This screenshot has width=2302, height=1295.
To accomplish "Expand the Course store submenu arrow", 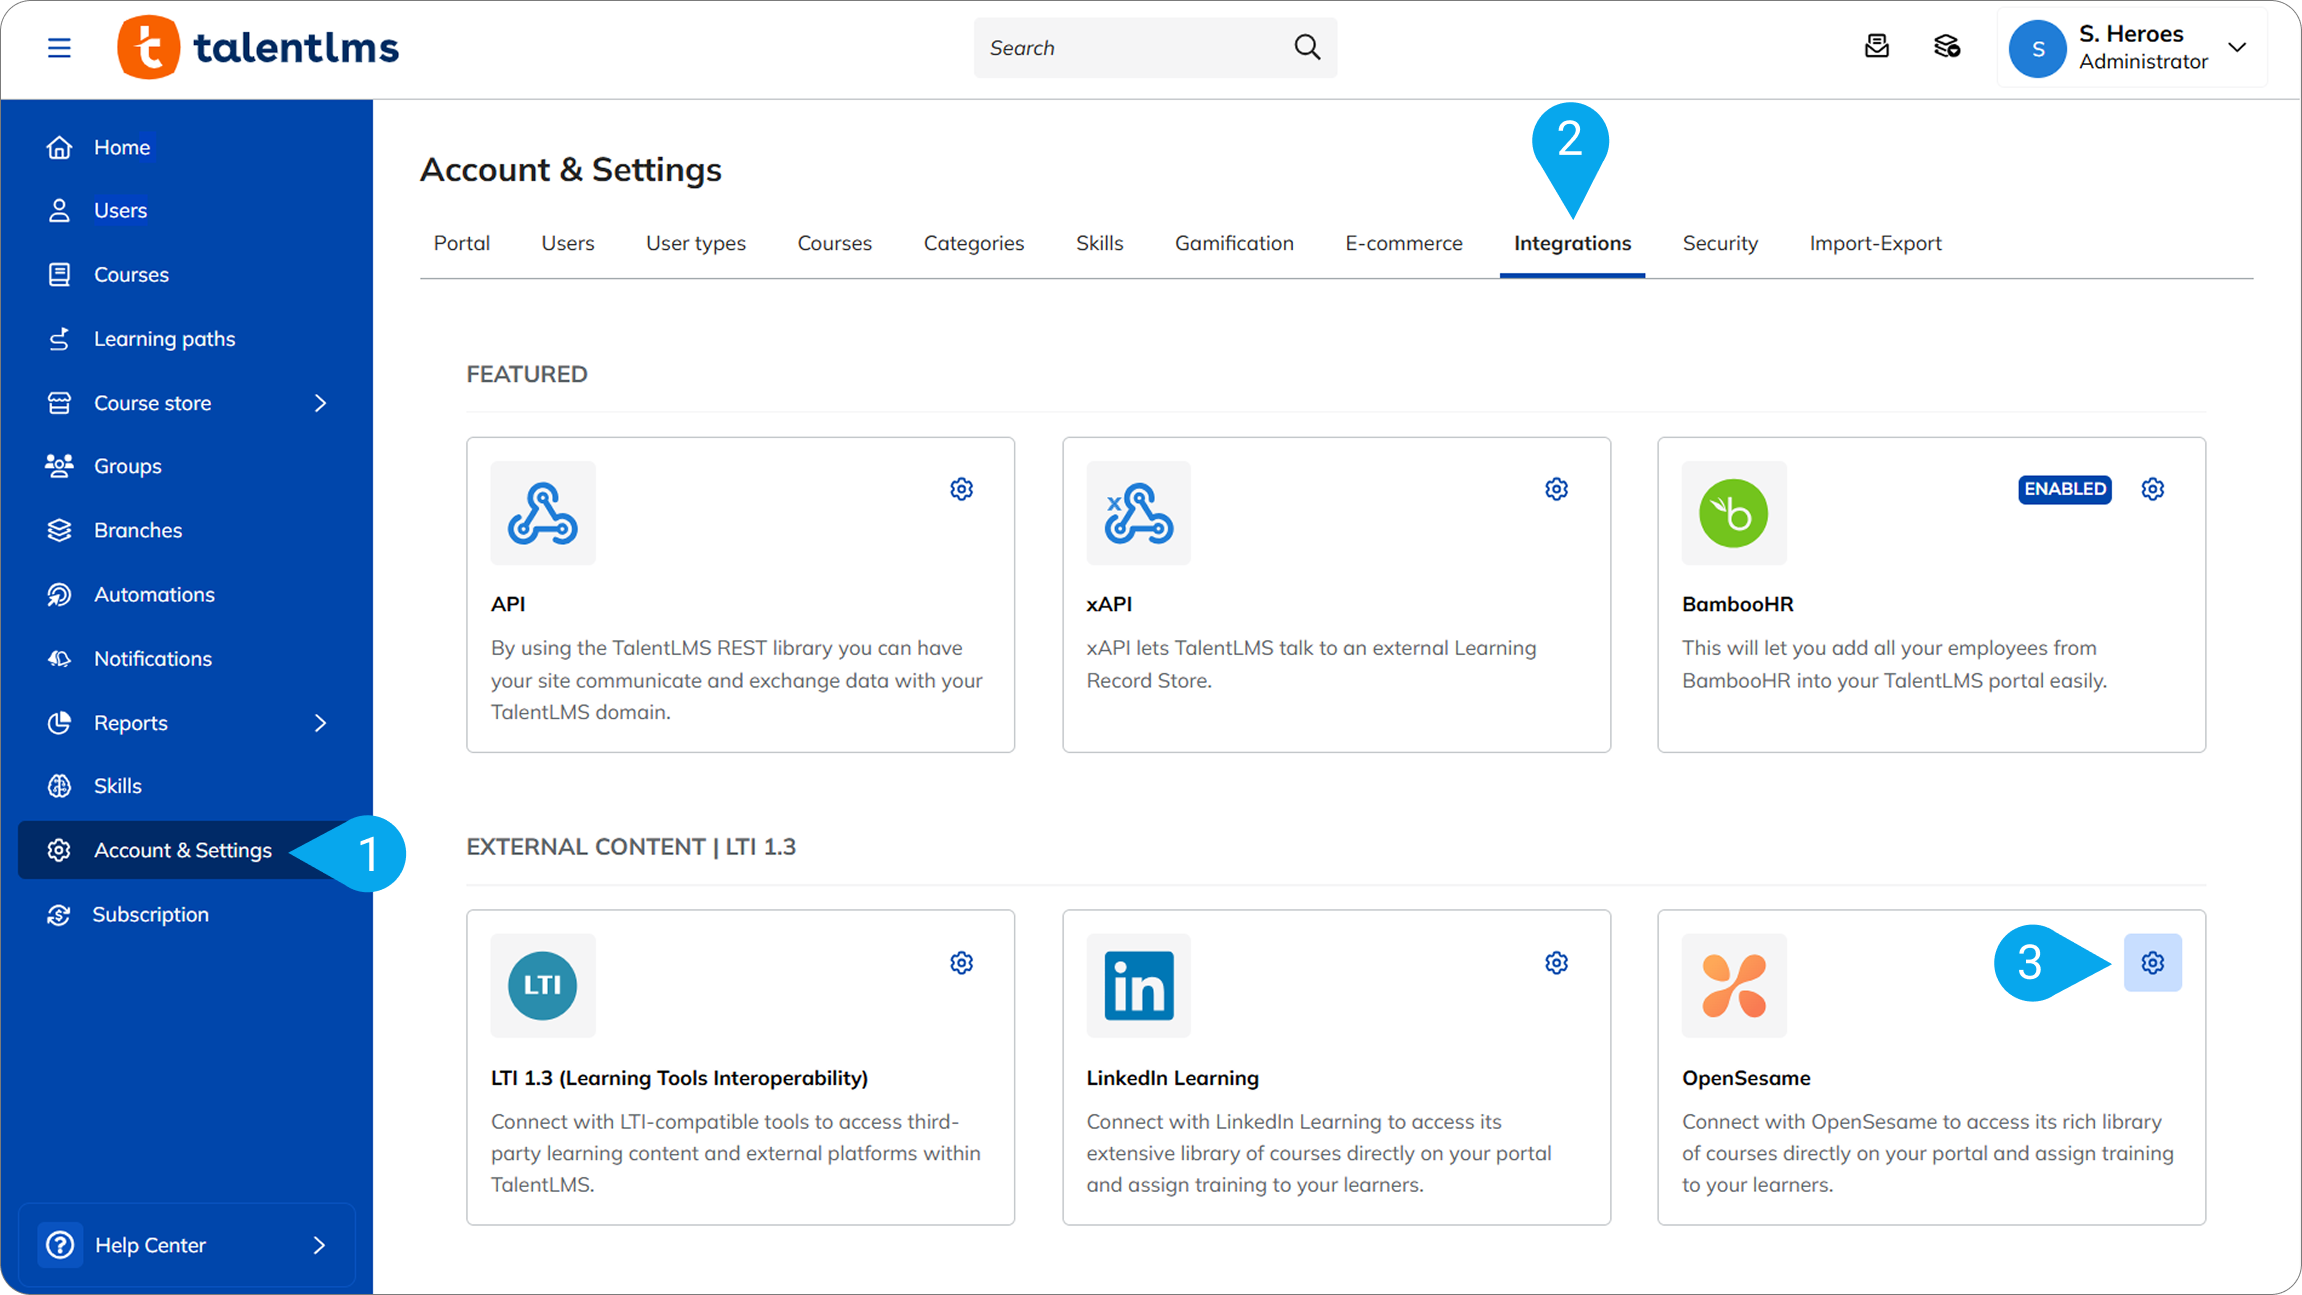I will [x=320, y=403].
